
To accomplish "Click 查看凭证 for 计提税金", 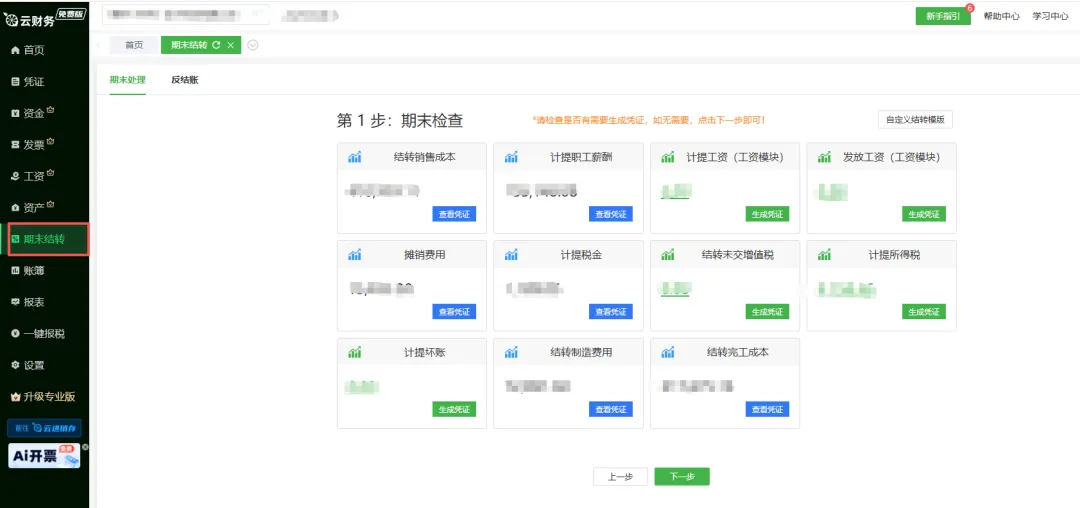I will click(x=610, y=312).
